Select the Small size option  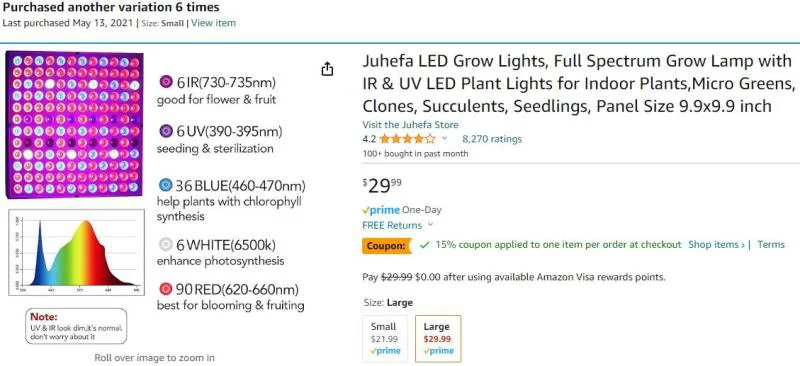385,338
